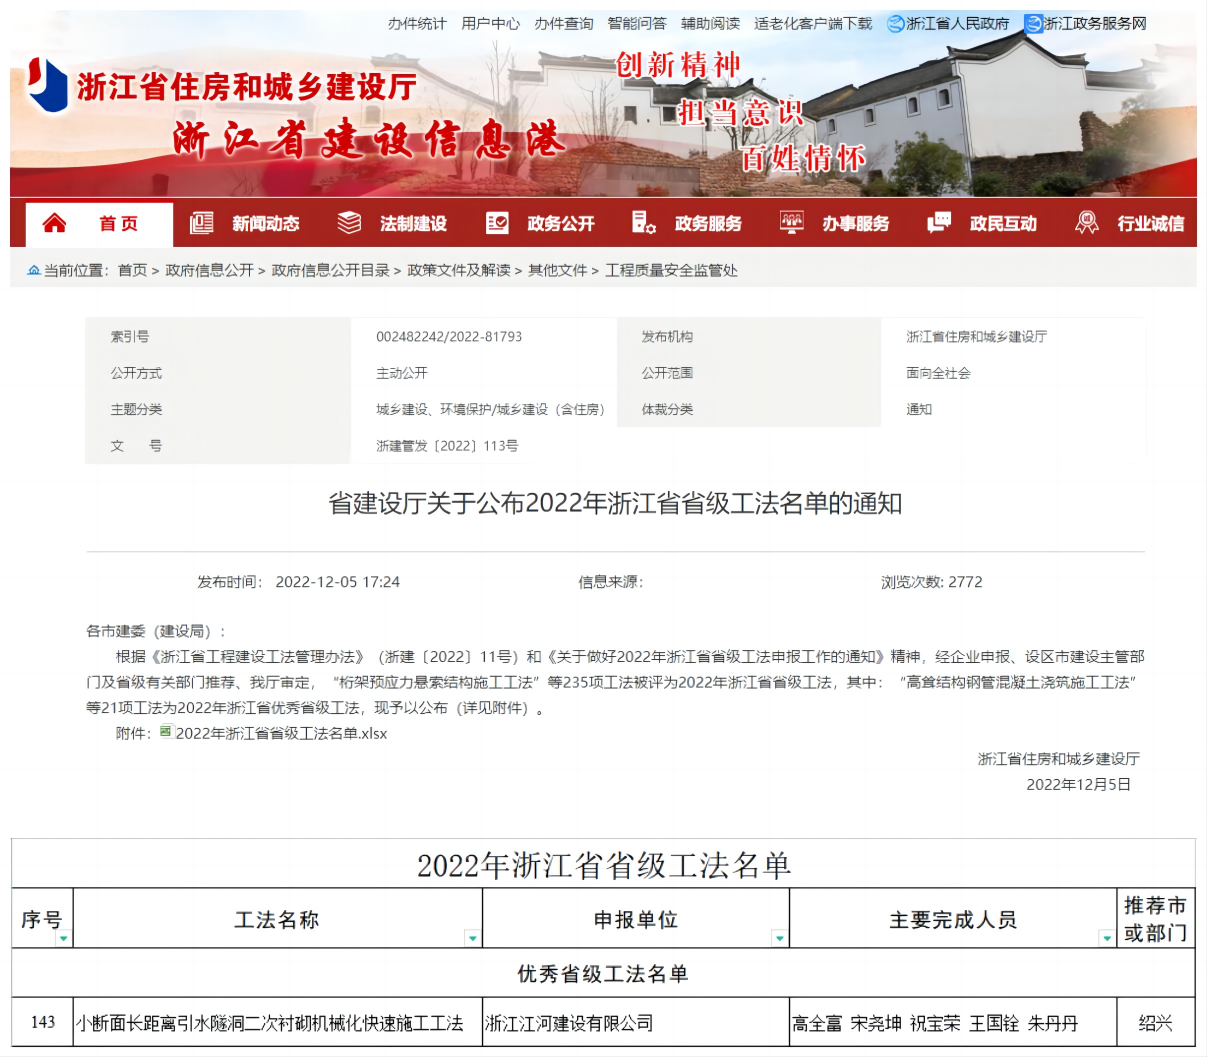Click the 政务服务 building icon
Viewport: 1207px width, 1057px height.
pos(644,223)
